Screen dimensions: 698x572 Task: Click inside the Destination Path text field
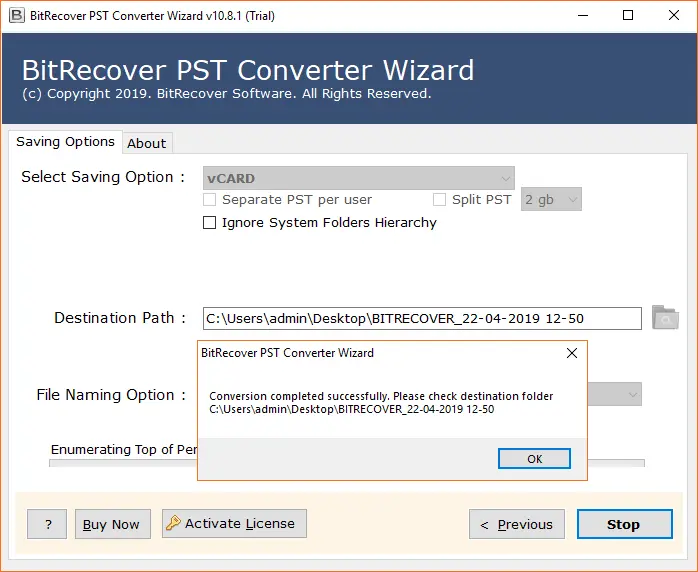(x=421, y=318)
